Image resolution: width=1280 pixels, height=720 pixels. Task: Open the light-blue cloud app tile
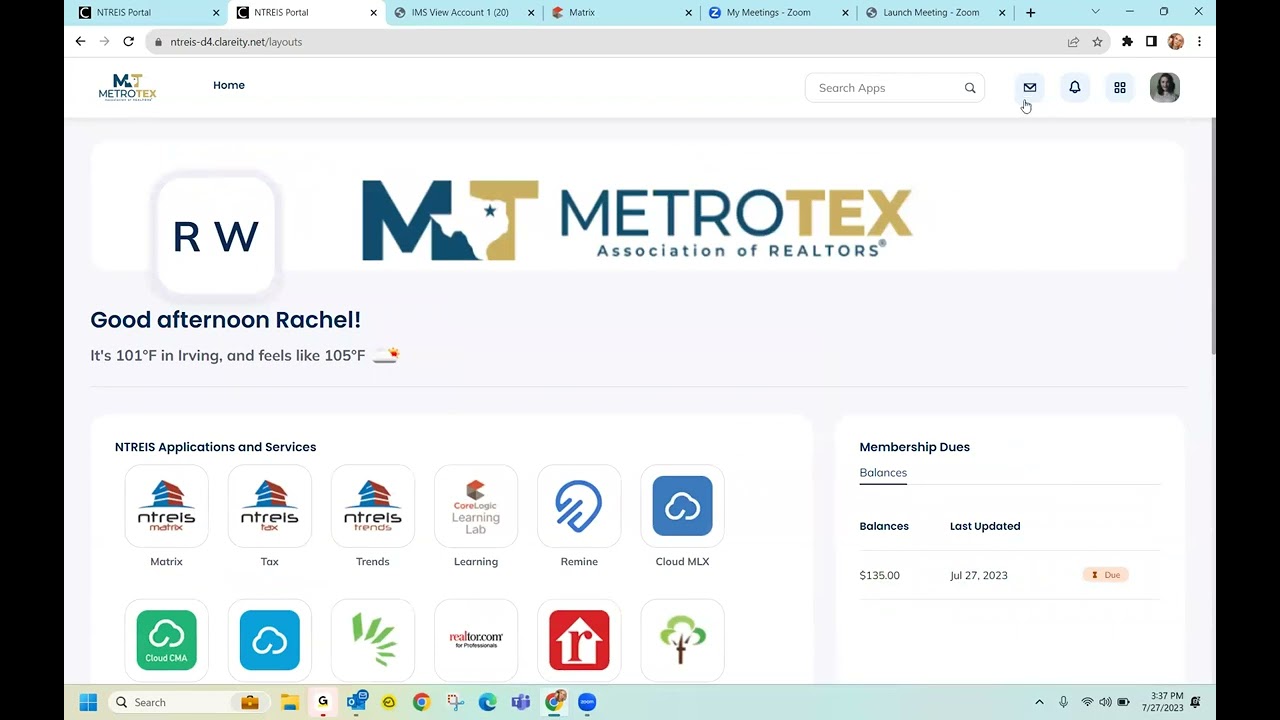pyautogui.click(x=269, y=640)
